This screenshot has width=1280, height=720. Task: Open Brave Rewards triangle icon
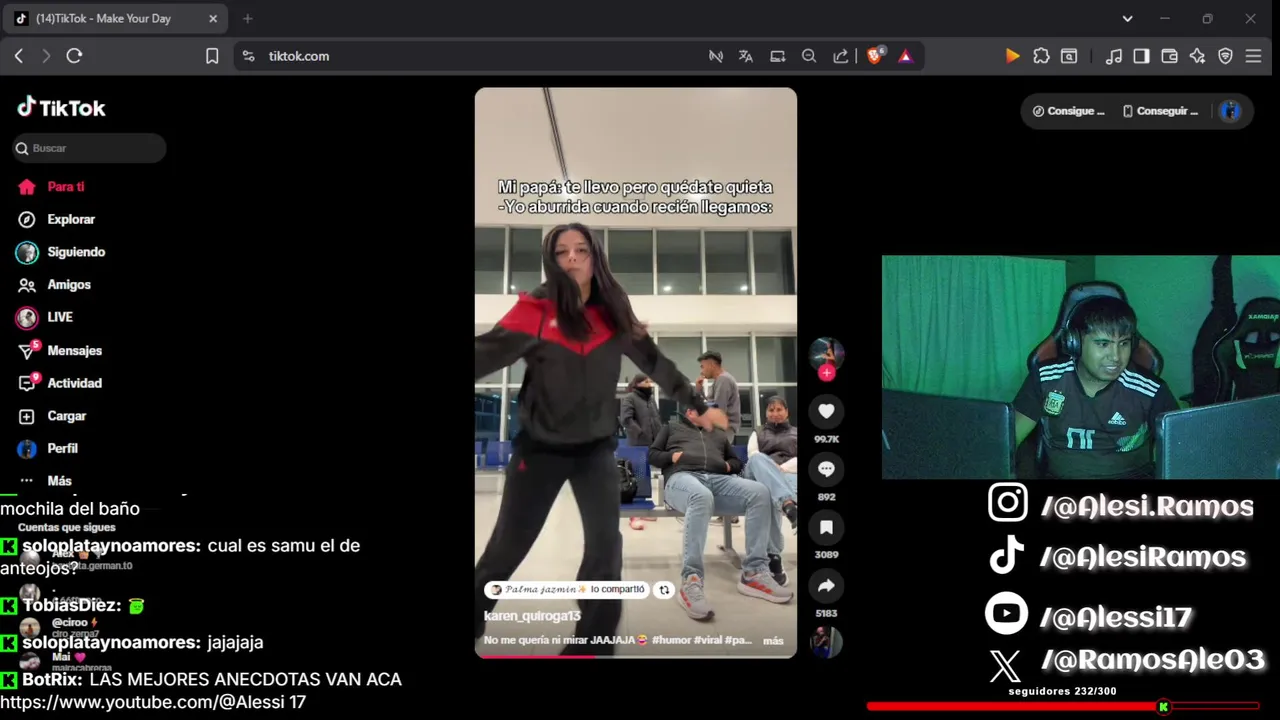tap(905, 56)
